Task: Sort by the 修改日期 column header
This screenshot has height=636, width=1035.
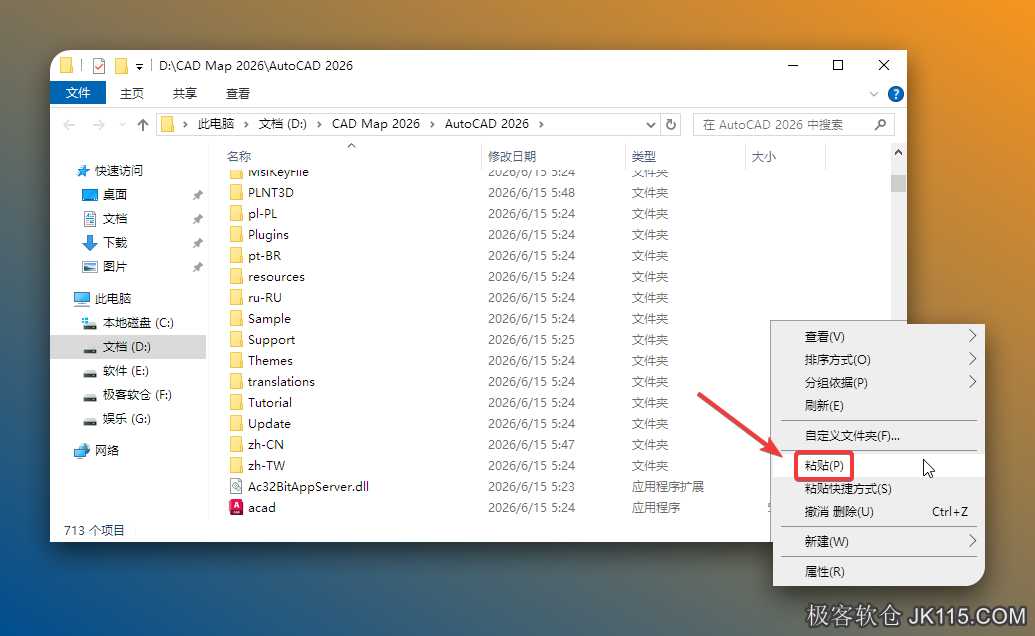Action: tap(512, 156)
